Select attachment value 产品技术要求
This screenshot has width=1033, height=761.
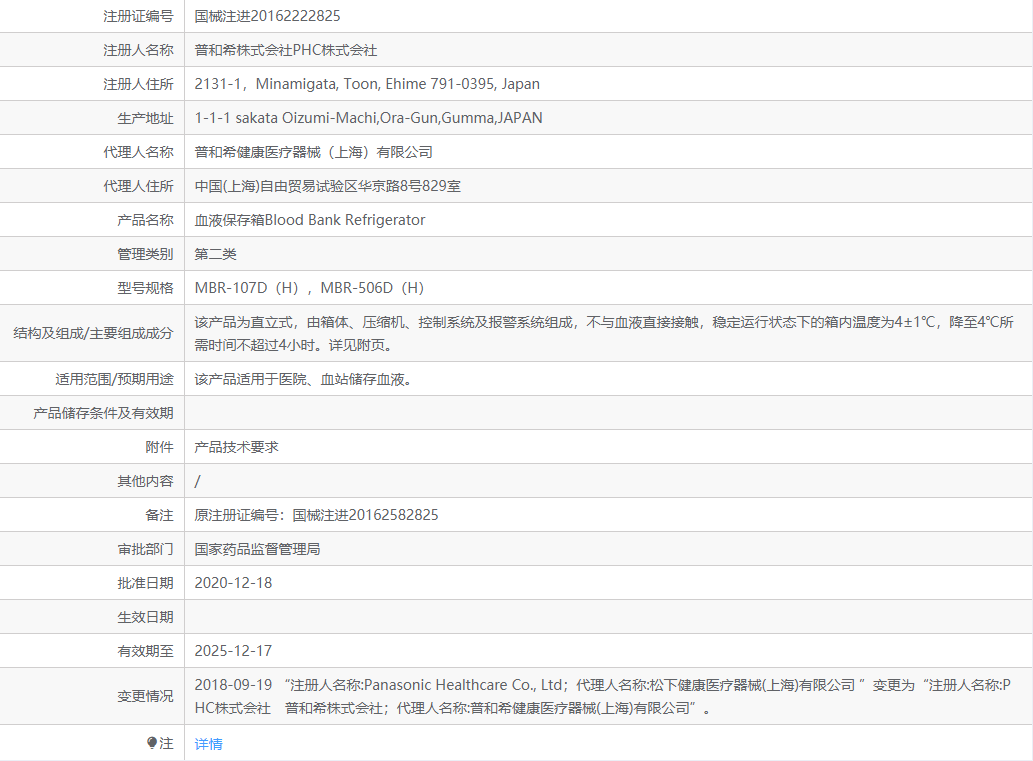(x=237, y=447)
